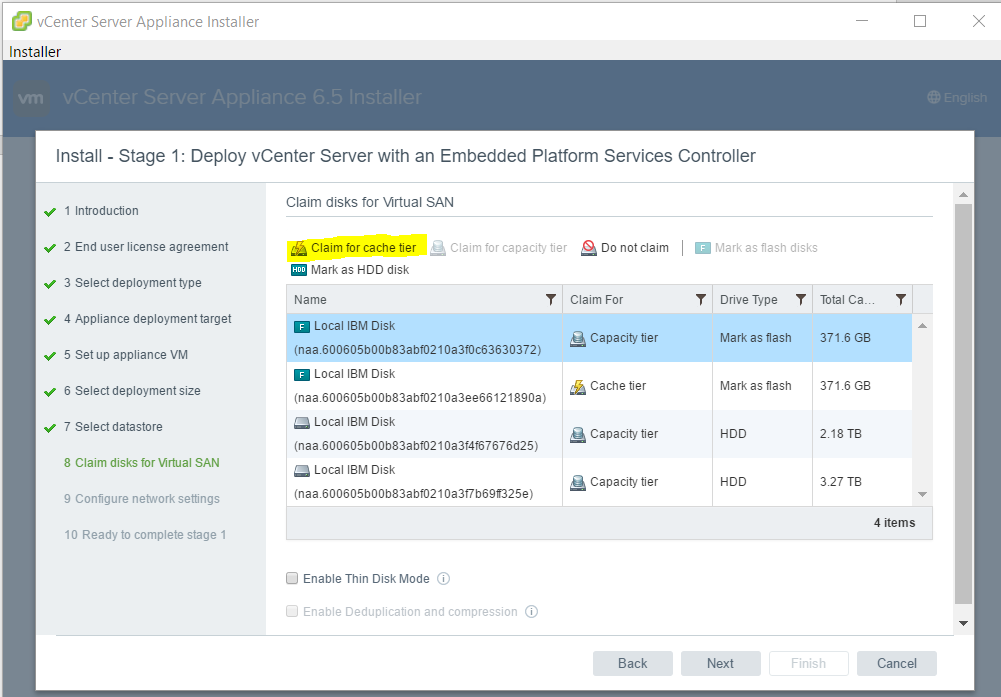This screenshot has width=1001, height=697.
Task: Click flash icon of disk ending 0372
Action: tap(302, 326)
